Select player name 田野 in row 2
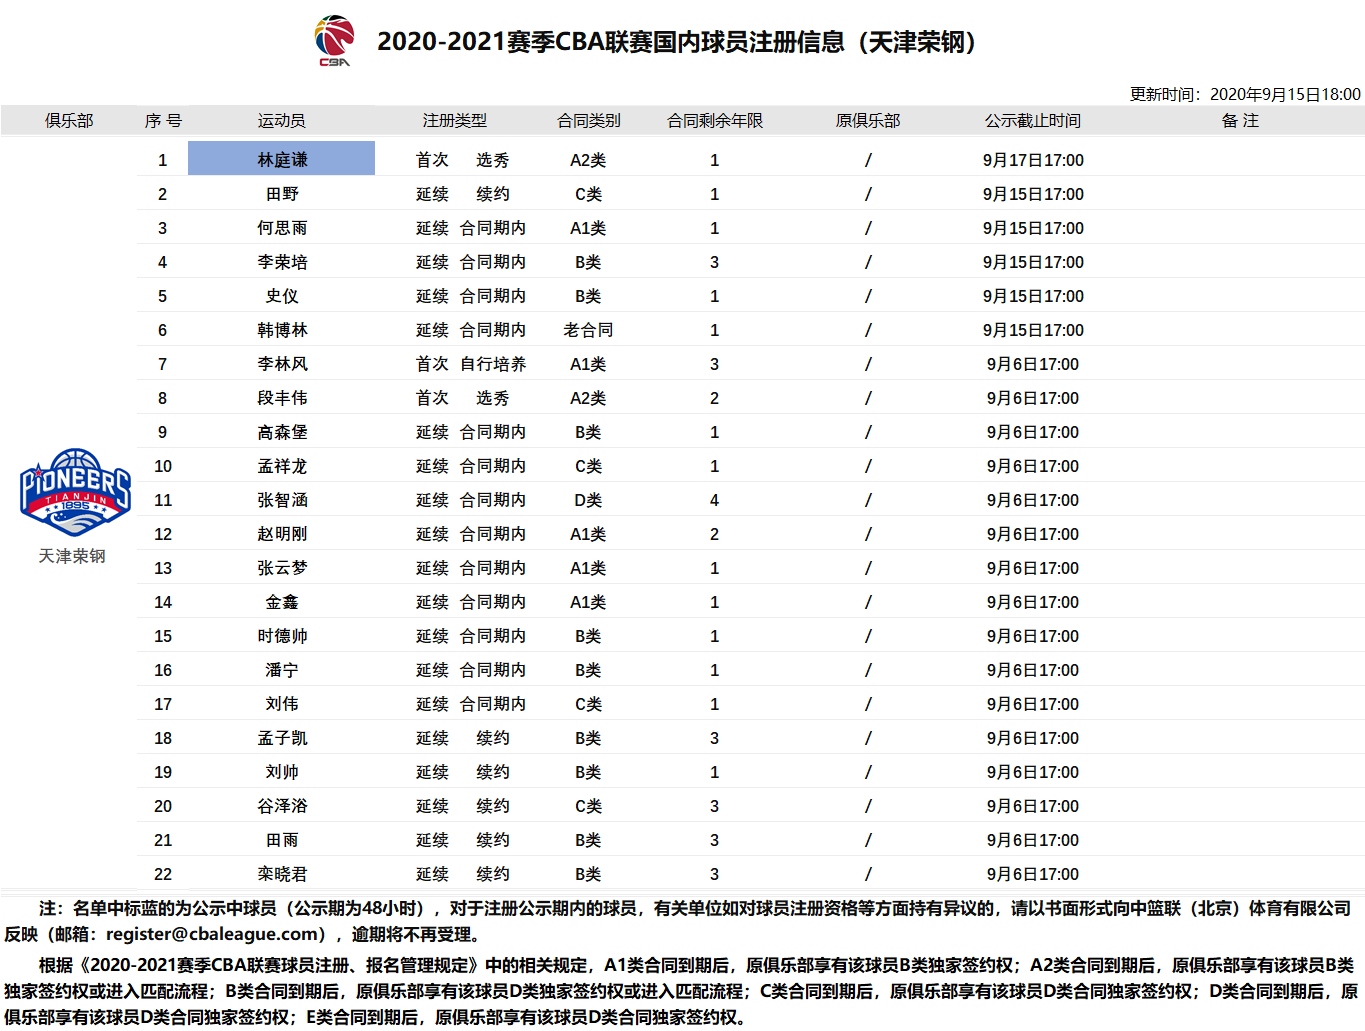 [282, 194]
